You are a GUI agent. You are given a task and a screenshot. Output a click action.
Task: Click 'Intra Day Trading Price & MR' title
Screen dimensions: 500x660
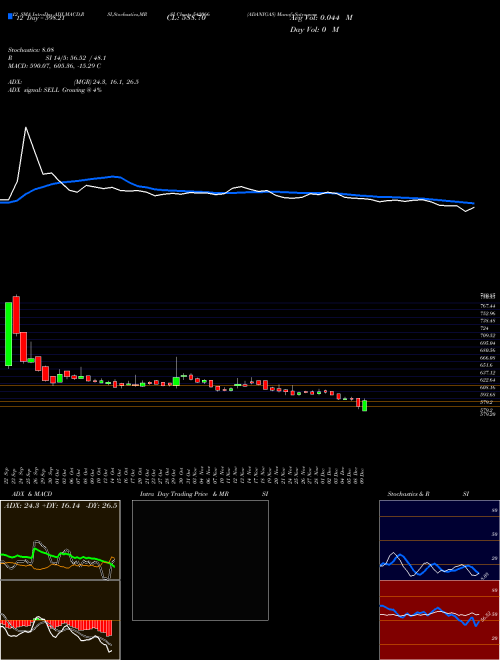click(x=184, y=494)
